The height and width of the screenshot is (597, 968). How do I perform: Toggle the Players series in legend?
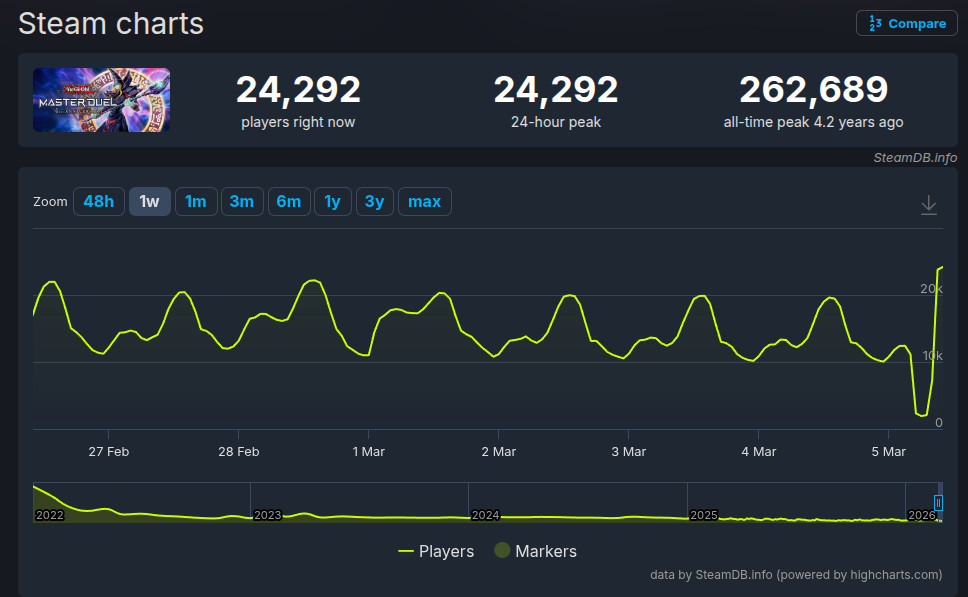coord(436,551)
